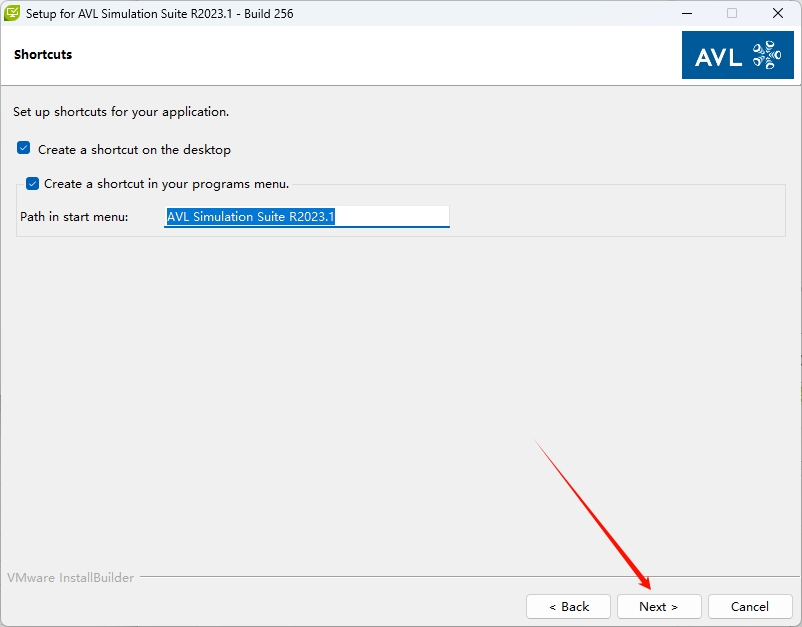
Task: Click the 'Path in start menu:' label
Action: [x=74, y=217]
